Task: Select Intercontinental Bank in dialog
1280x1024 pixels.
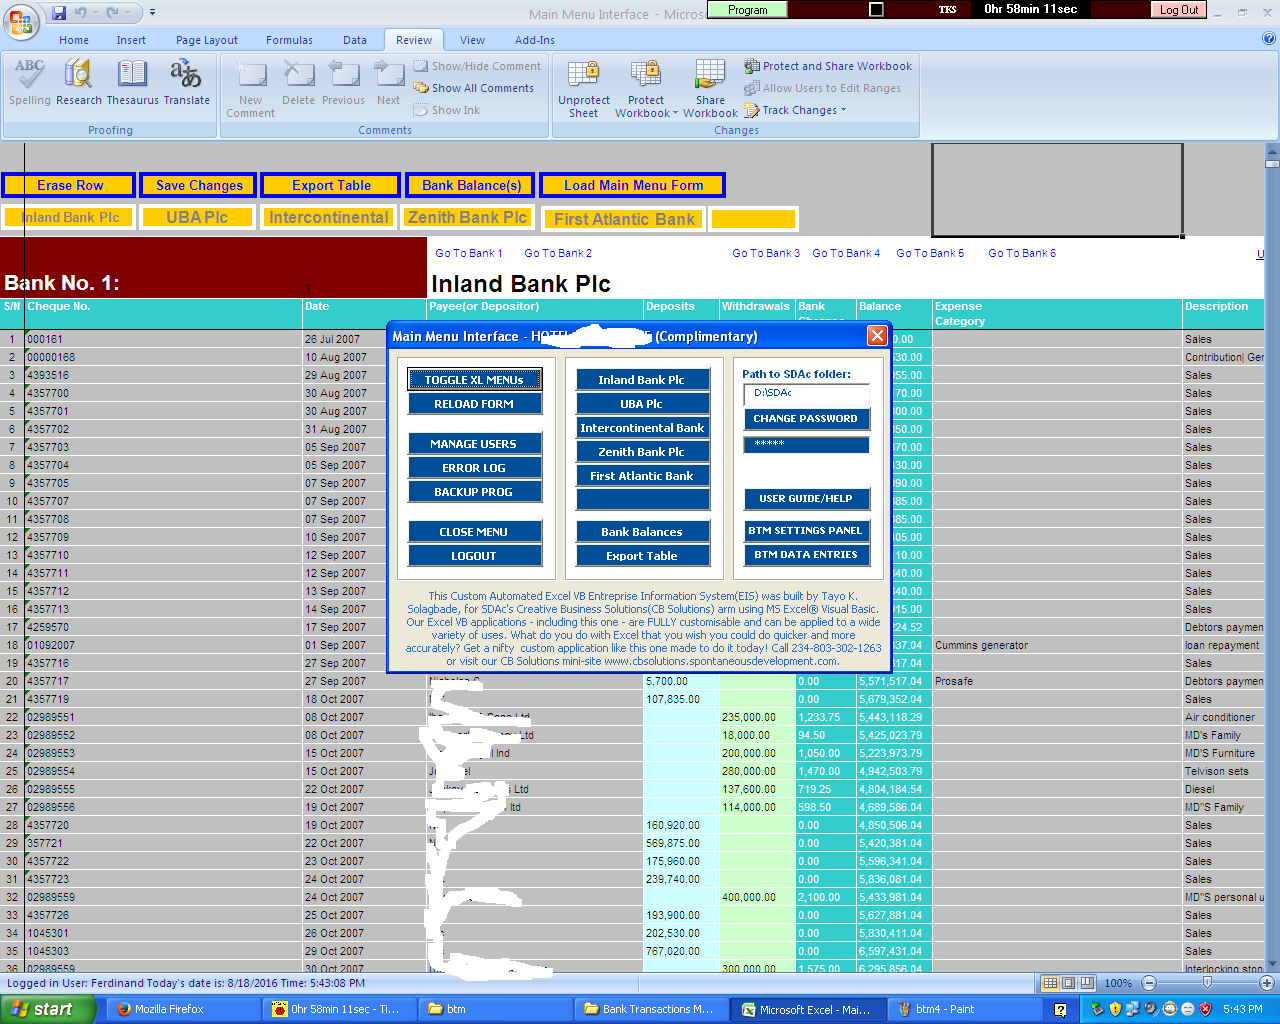Action: coord(642,428)
